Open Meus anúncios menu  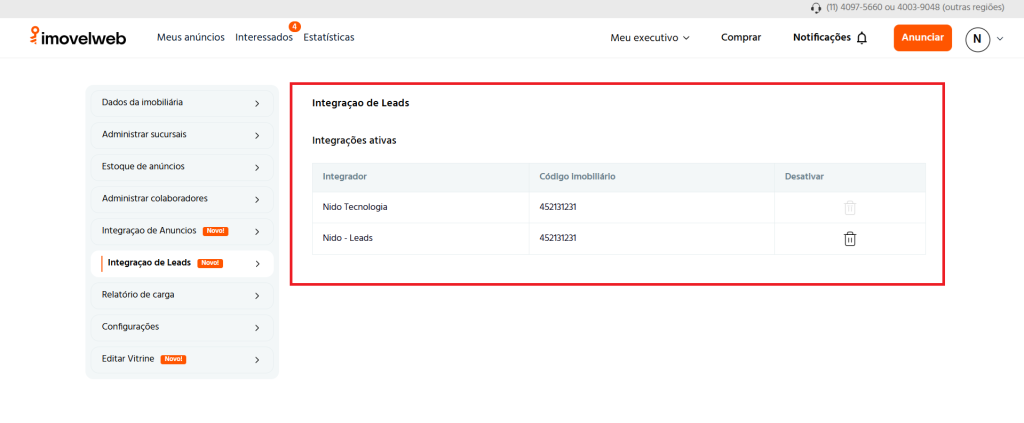(192, 38)
